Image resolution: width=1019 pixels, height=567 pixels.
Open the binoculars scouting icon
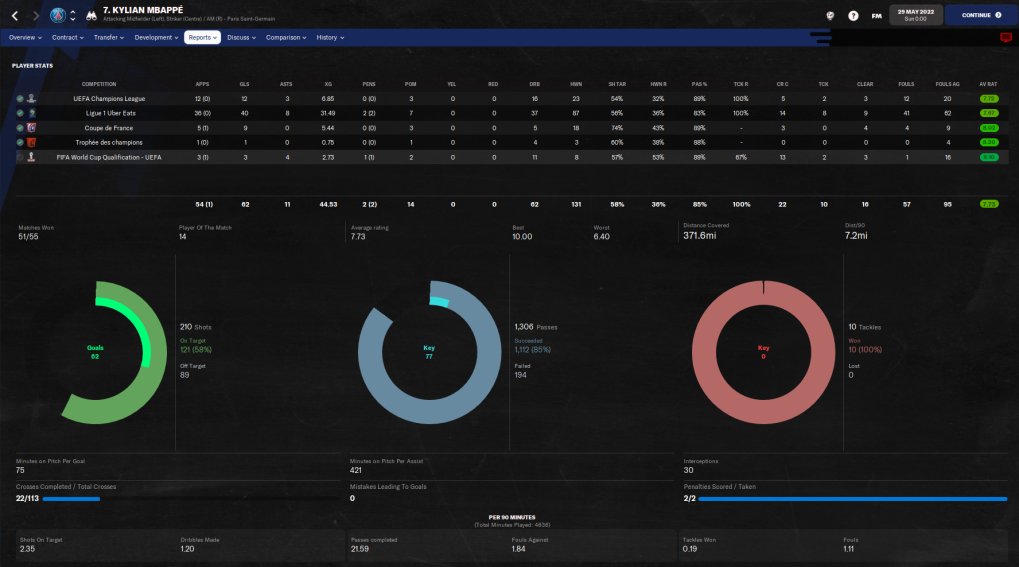(x=92, y=15)
